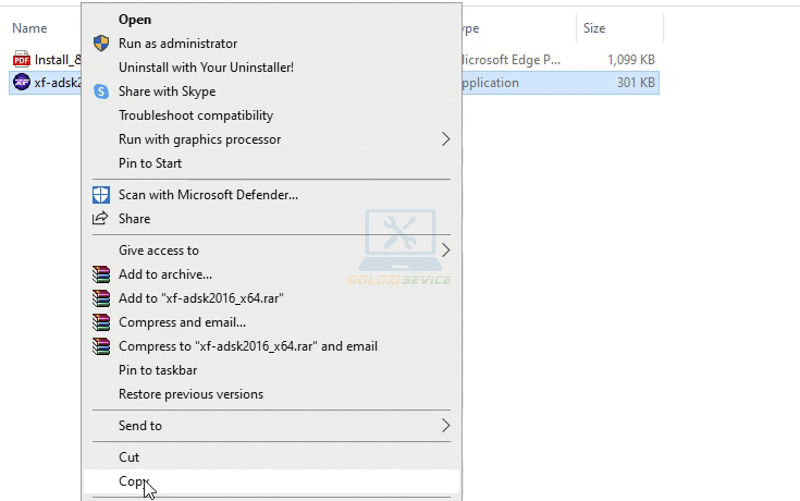Expand Run with graphics processor submenu arrow

tap(445, 139)
